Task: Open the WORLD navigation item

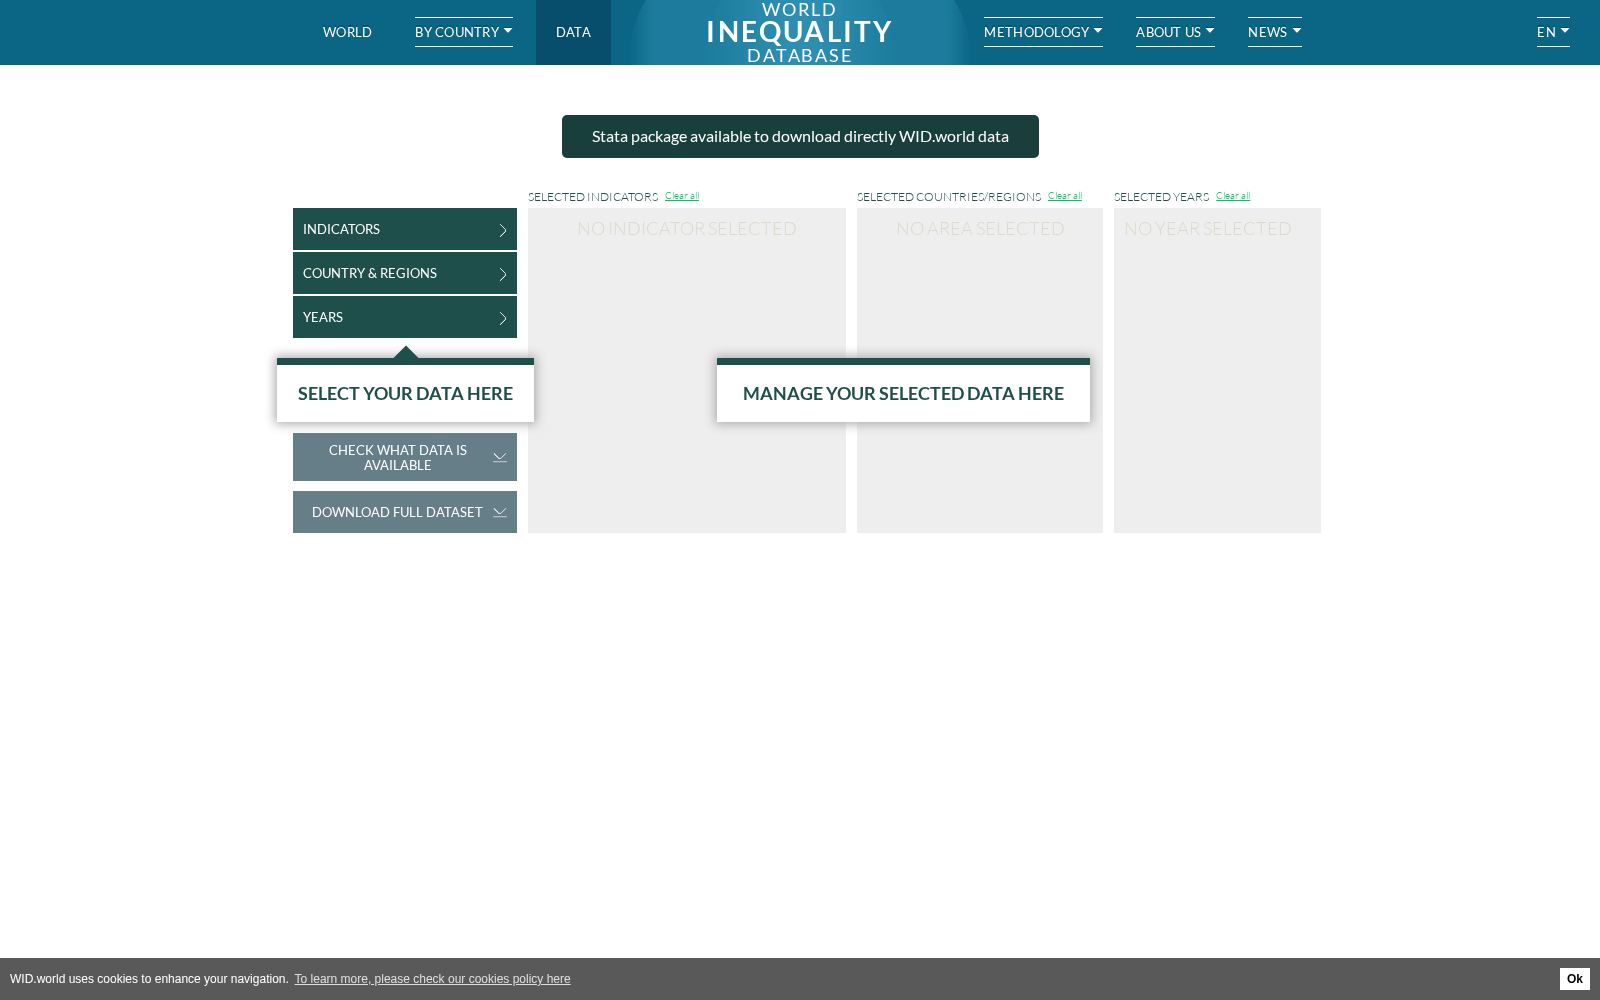Action: (x=347, y=32)
